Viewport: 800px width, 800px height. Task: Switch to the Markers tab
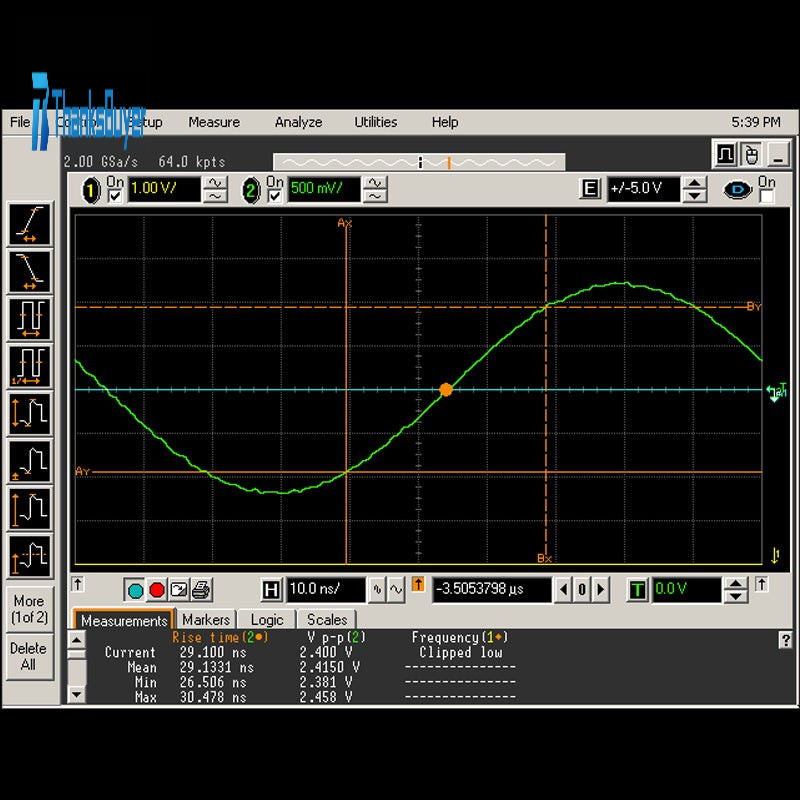206,620
